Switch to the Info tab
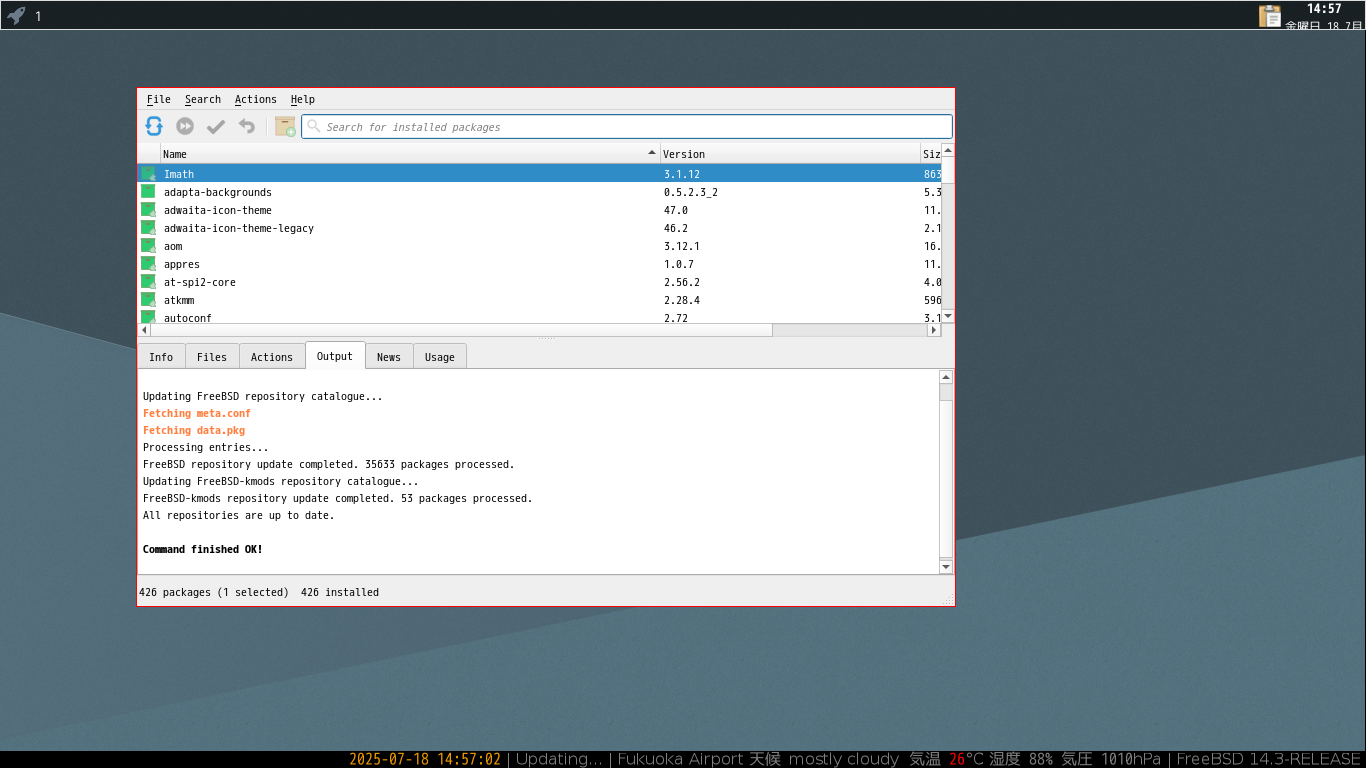This screenshot has height=768, width=1366. pos(161,357)
